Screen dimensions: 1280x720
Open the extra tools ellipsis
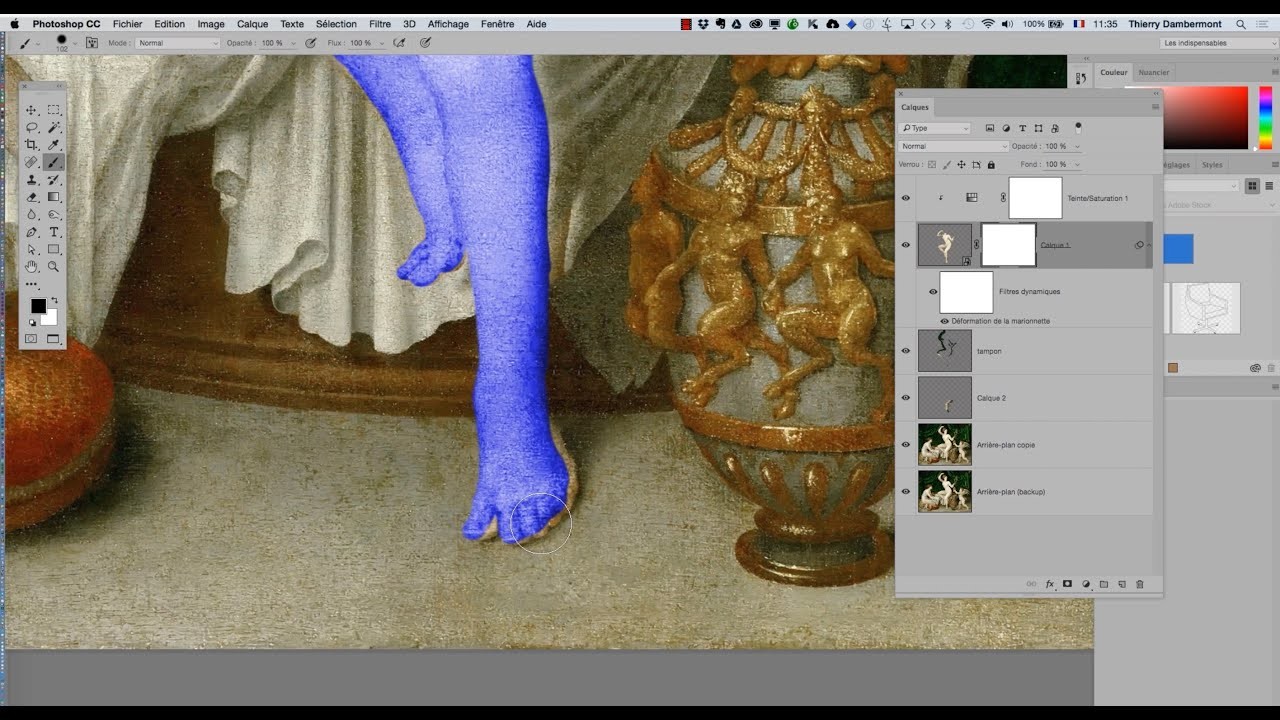click(32, 284)
